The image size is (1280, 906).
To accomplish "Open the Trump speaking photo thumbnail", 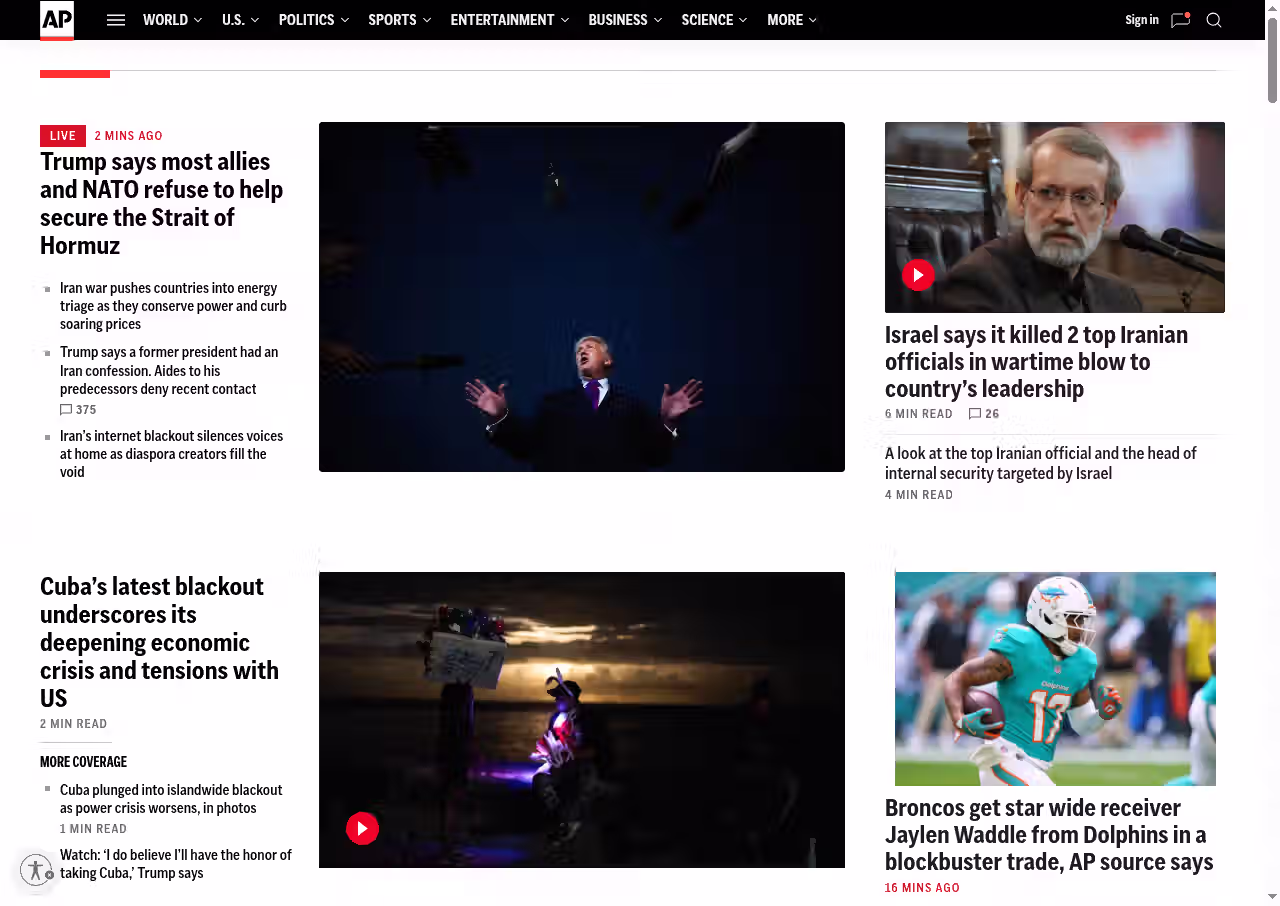I will point(582,297).
